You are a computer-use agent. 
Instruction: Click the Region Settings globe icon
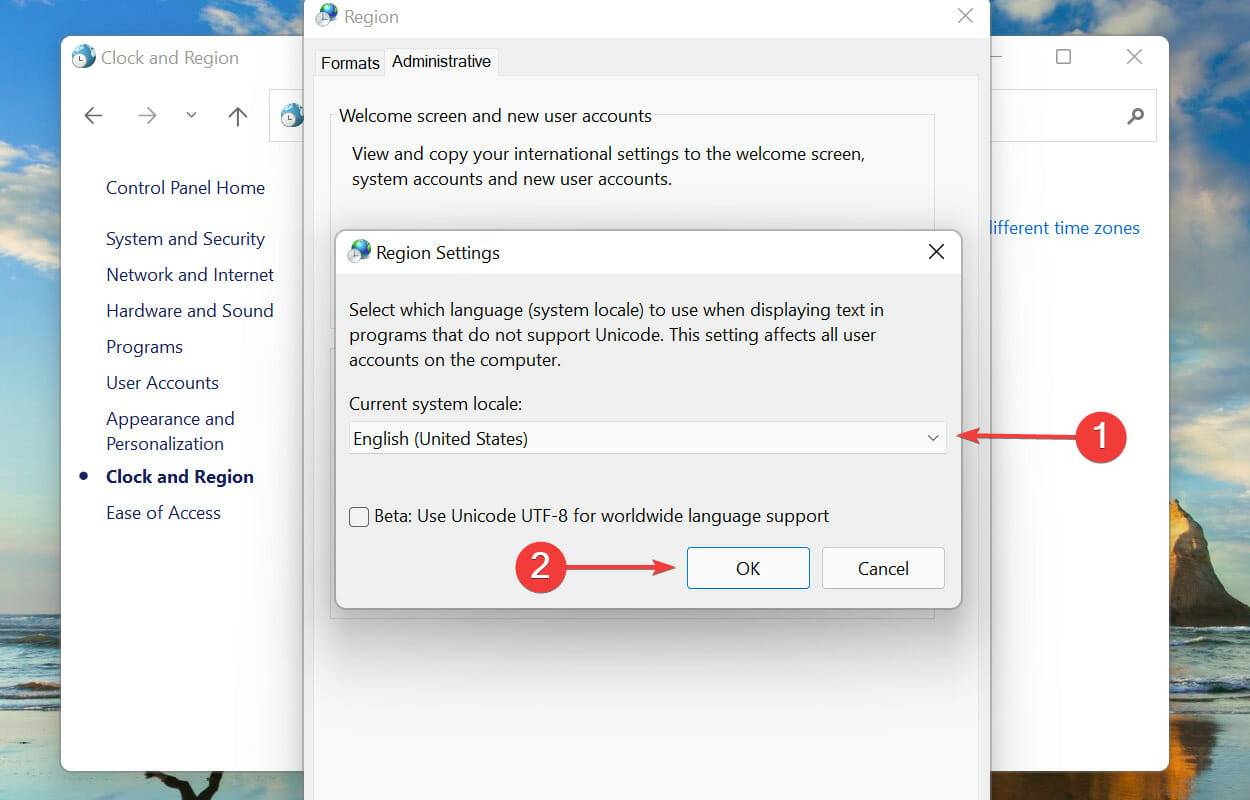tap(359, 252)
